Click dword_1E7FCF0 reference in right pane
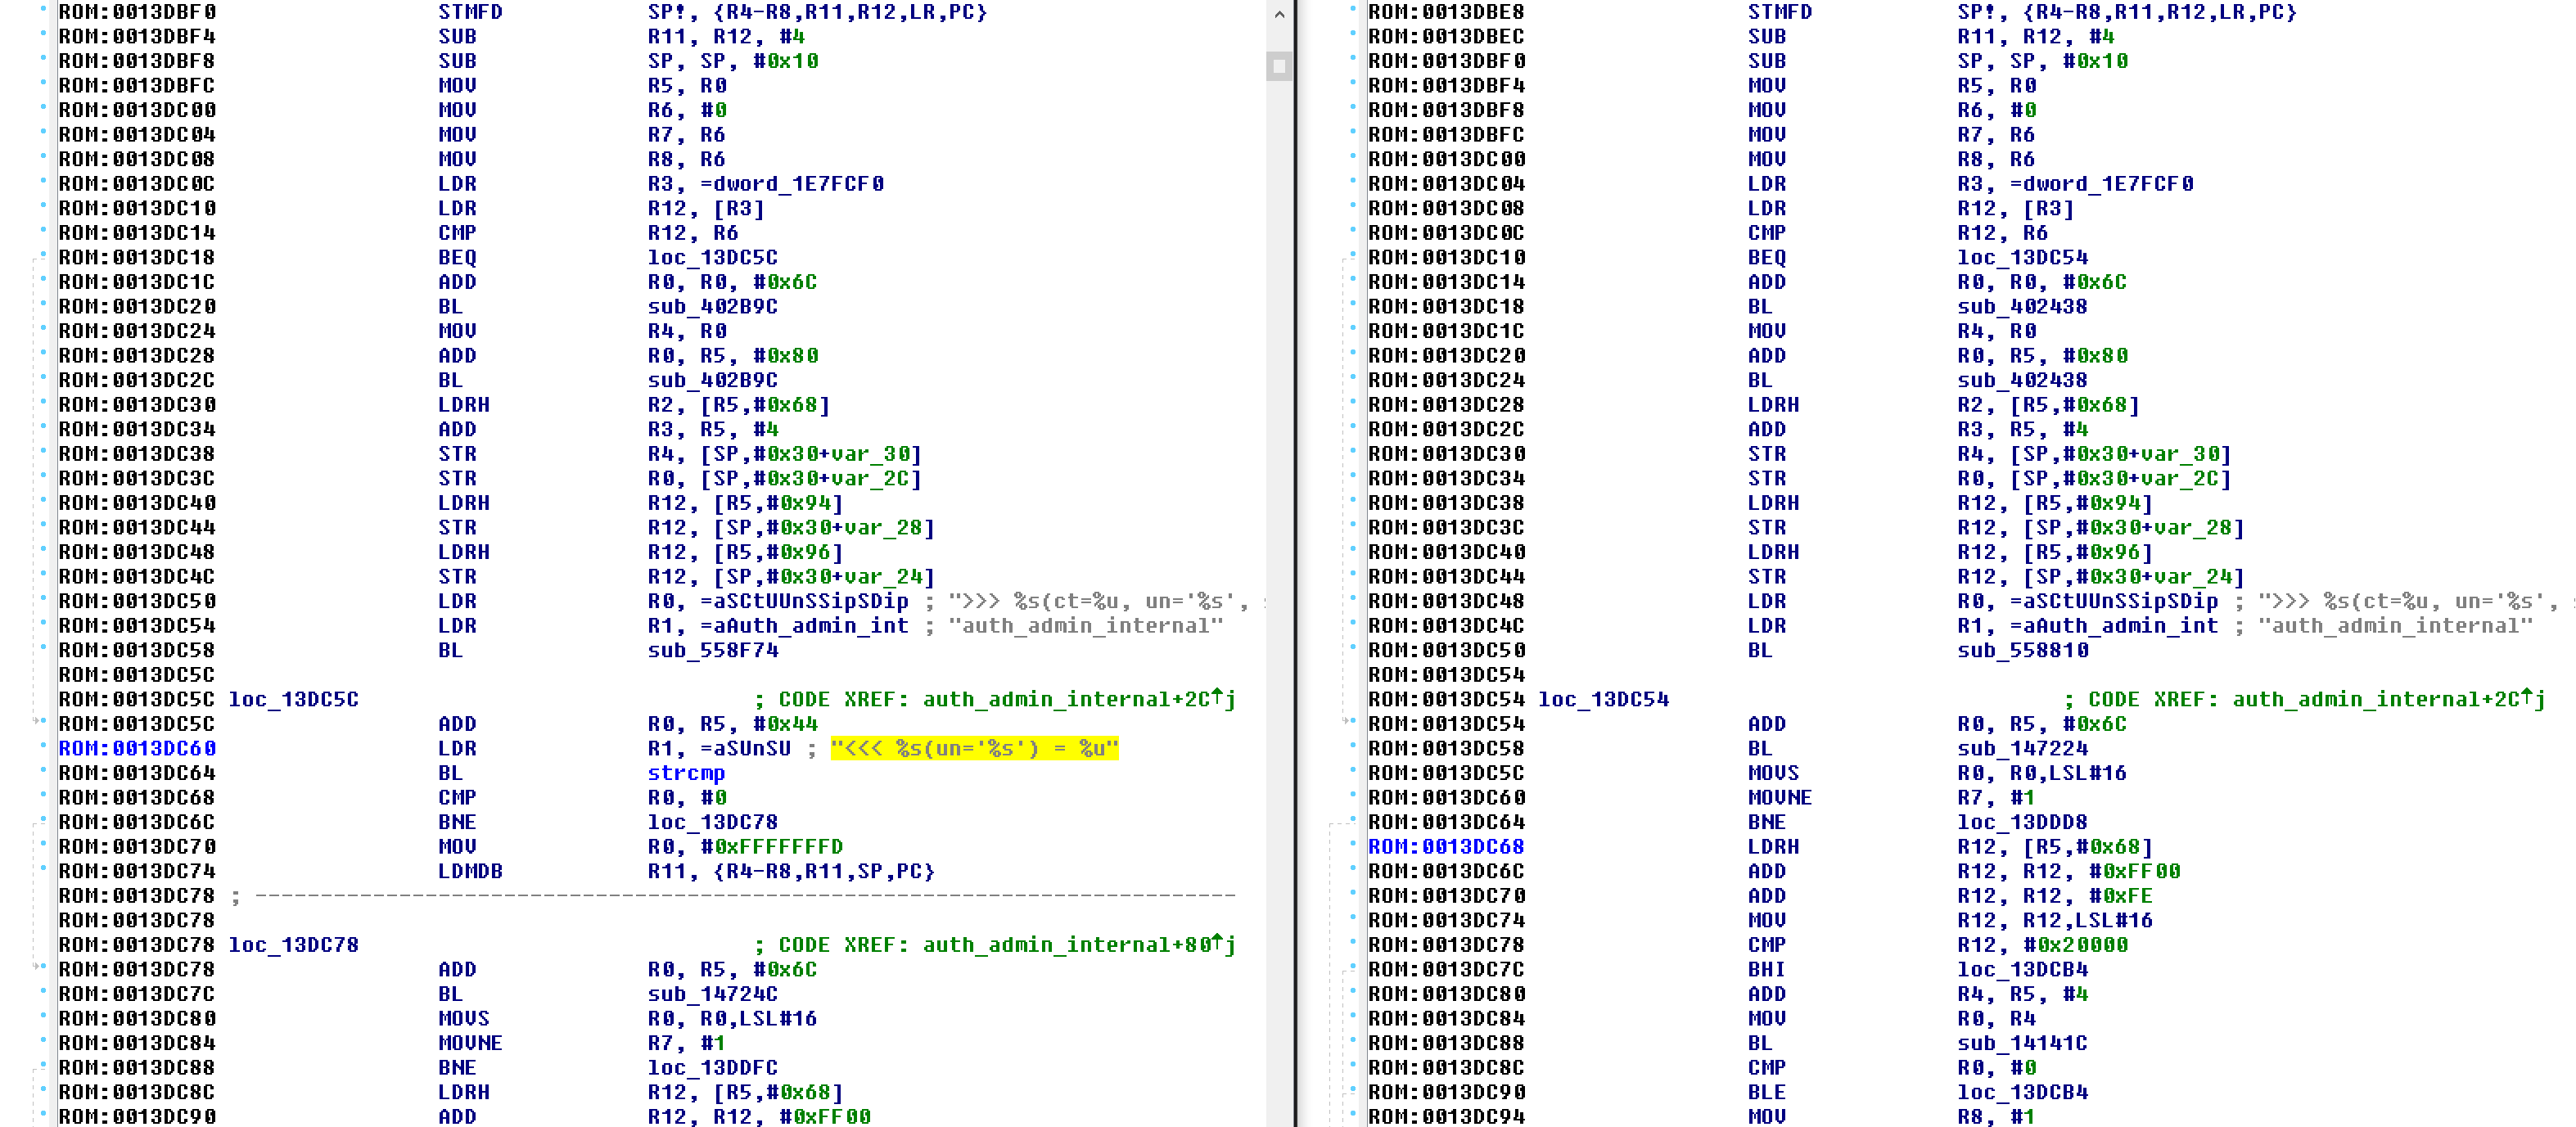 click(x=2108, y=184)
